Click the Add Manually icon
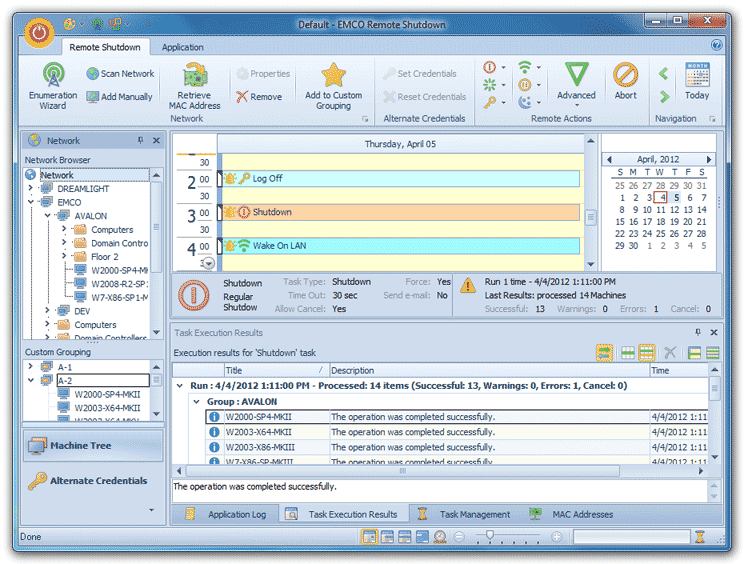 point(93,97)
